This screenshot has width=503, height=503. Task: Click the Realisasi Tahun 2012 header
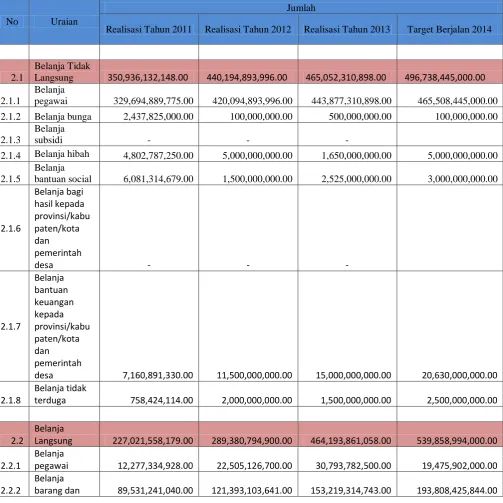(x=248, y=29)
